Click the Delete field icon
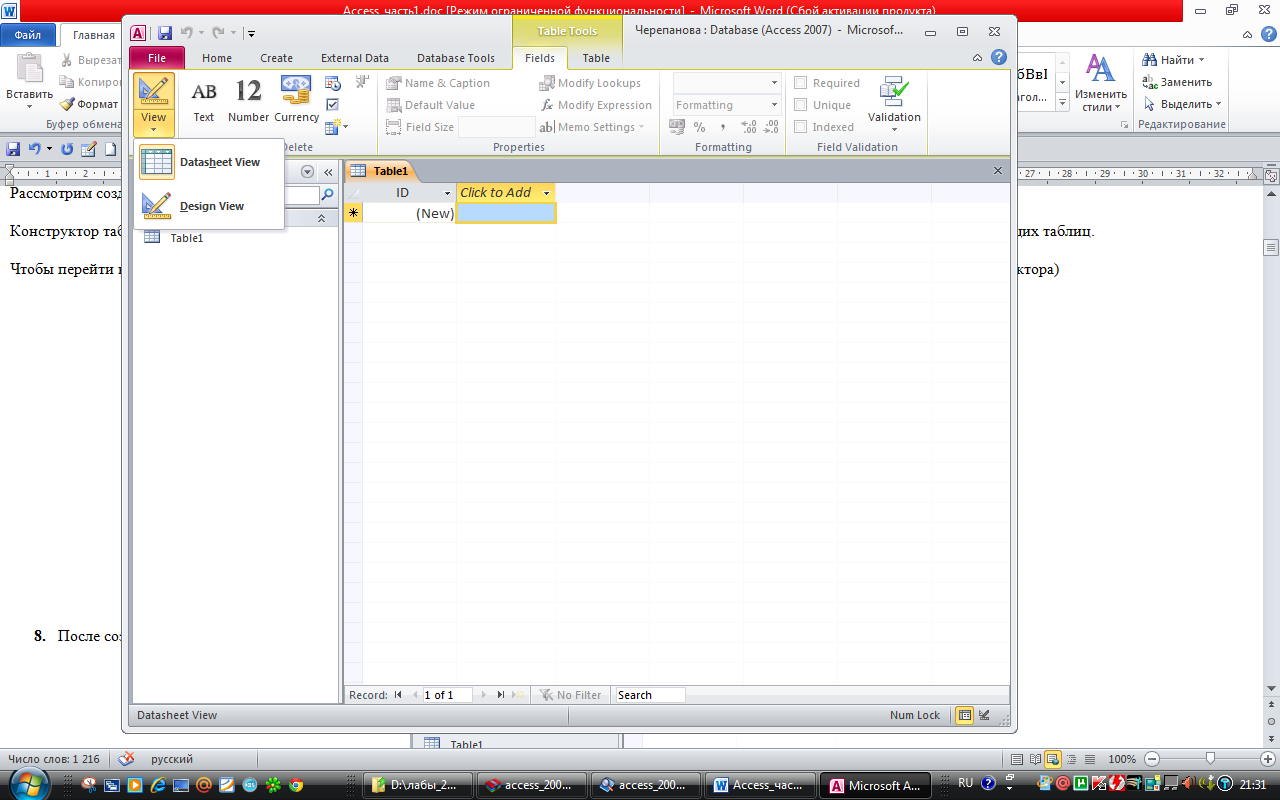Image resolution: width=1280 pixels, height=800 pixels. click(x=362, y=82)
